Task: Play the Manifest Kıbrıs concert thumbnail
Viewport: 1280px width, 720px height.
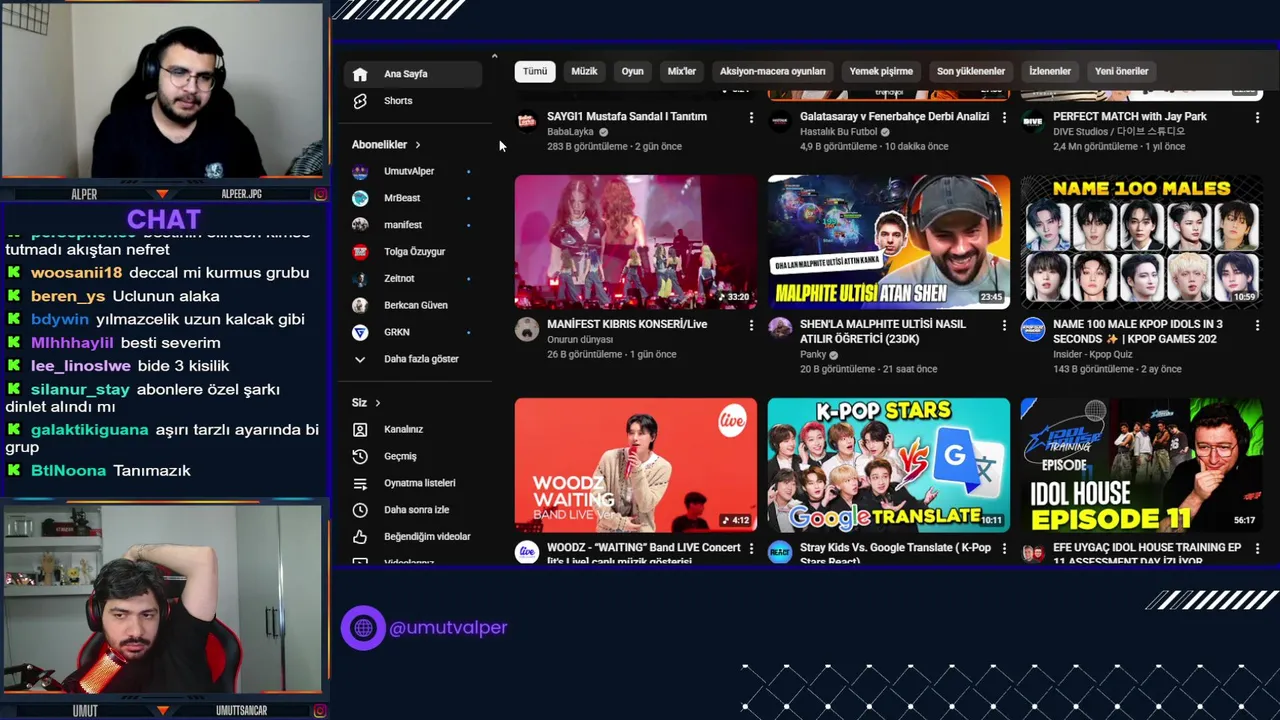Action: (636, 242)
